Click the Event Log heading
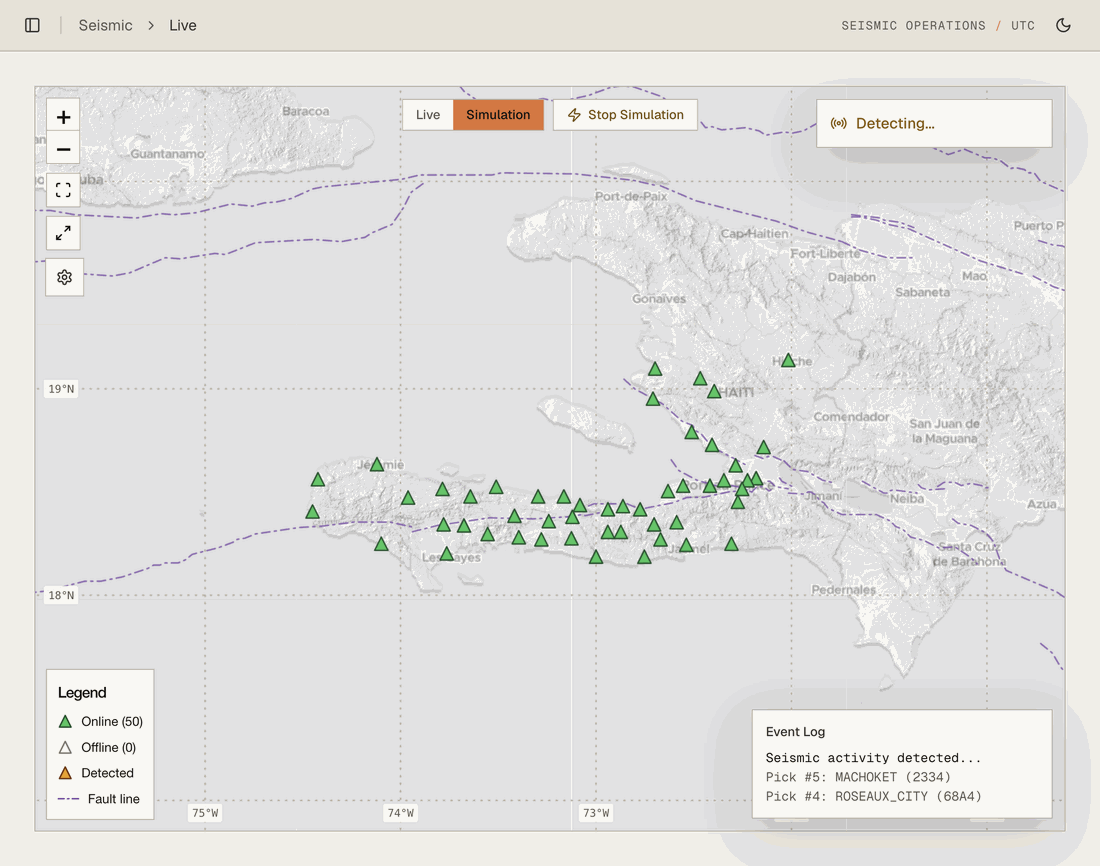This screenshot has width=1100, height=866. [795, 731]
